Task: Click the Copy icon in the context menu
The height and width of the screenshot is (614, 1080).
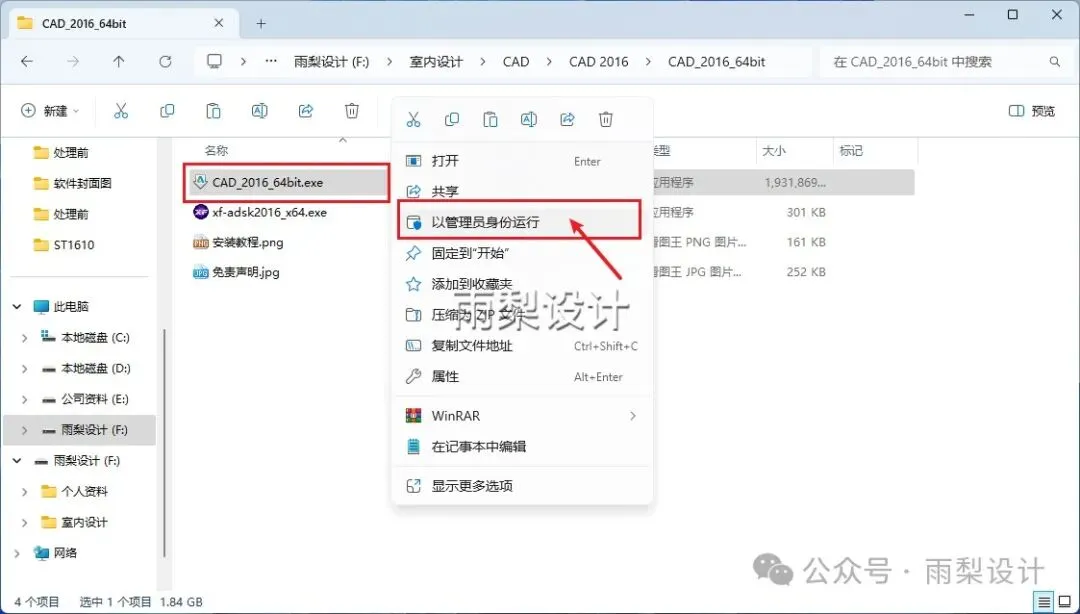Action: pos(452,120)
